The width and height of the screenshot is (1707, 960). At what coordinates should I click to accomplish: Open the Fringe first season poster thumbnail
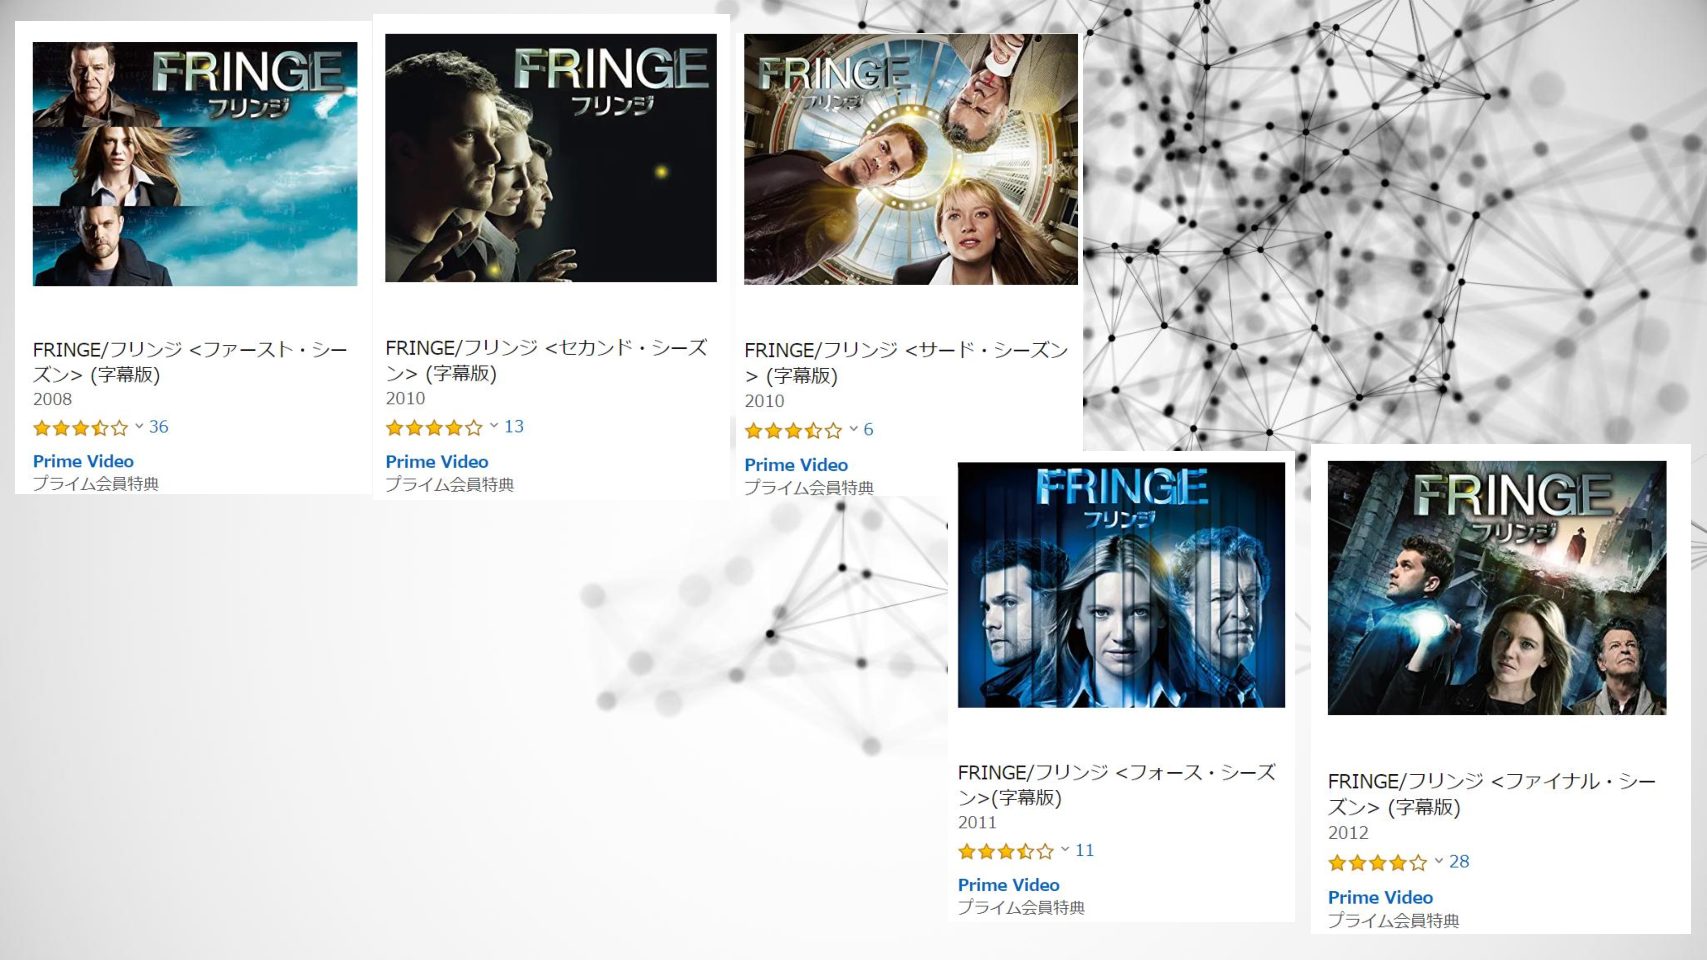[x=195, y=164]
